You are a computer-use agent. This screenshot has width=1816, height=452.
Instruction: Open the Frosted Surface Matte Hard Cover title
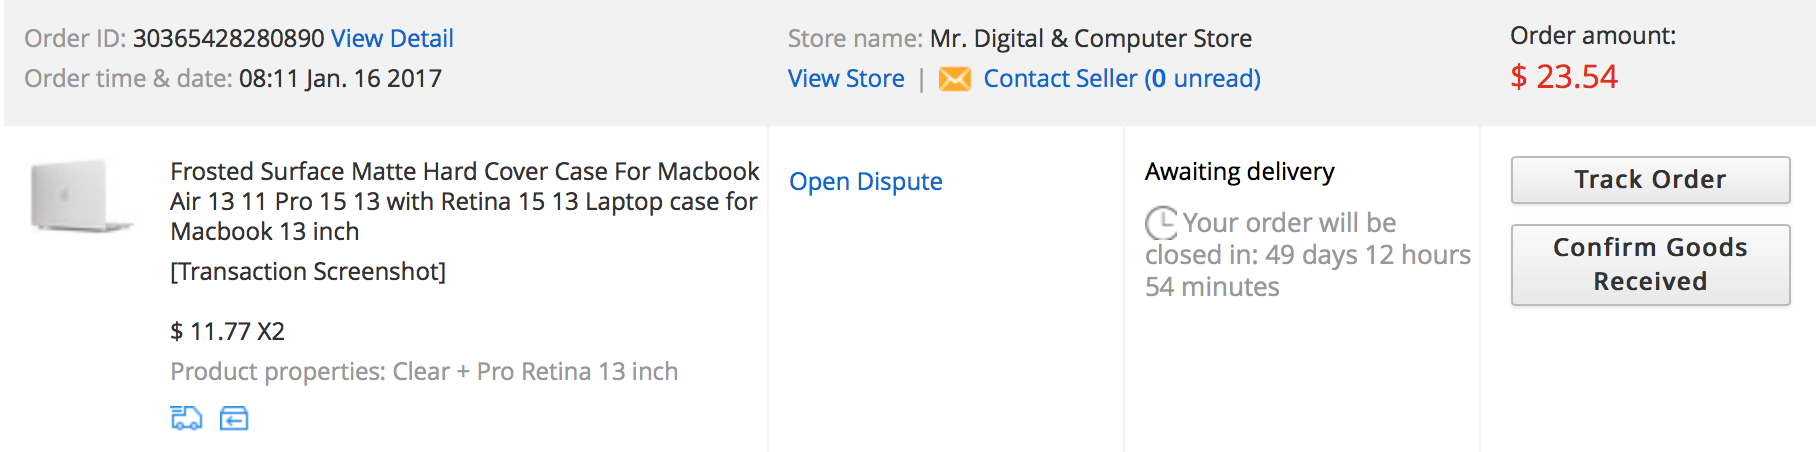tap(464, 201)
